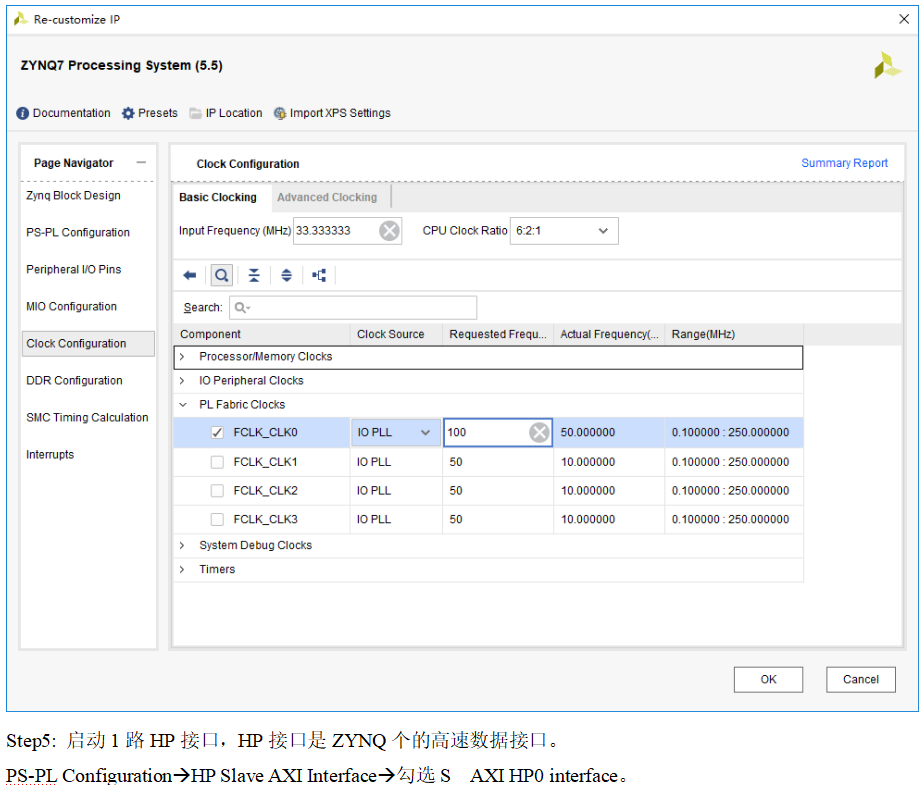This screenshot has width=923, height=785.
Task: Expand the IO Peripheral Clocks group
Action: point(182,381)
